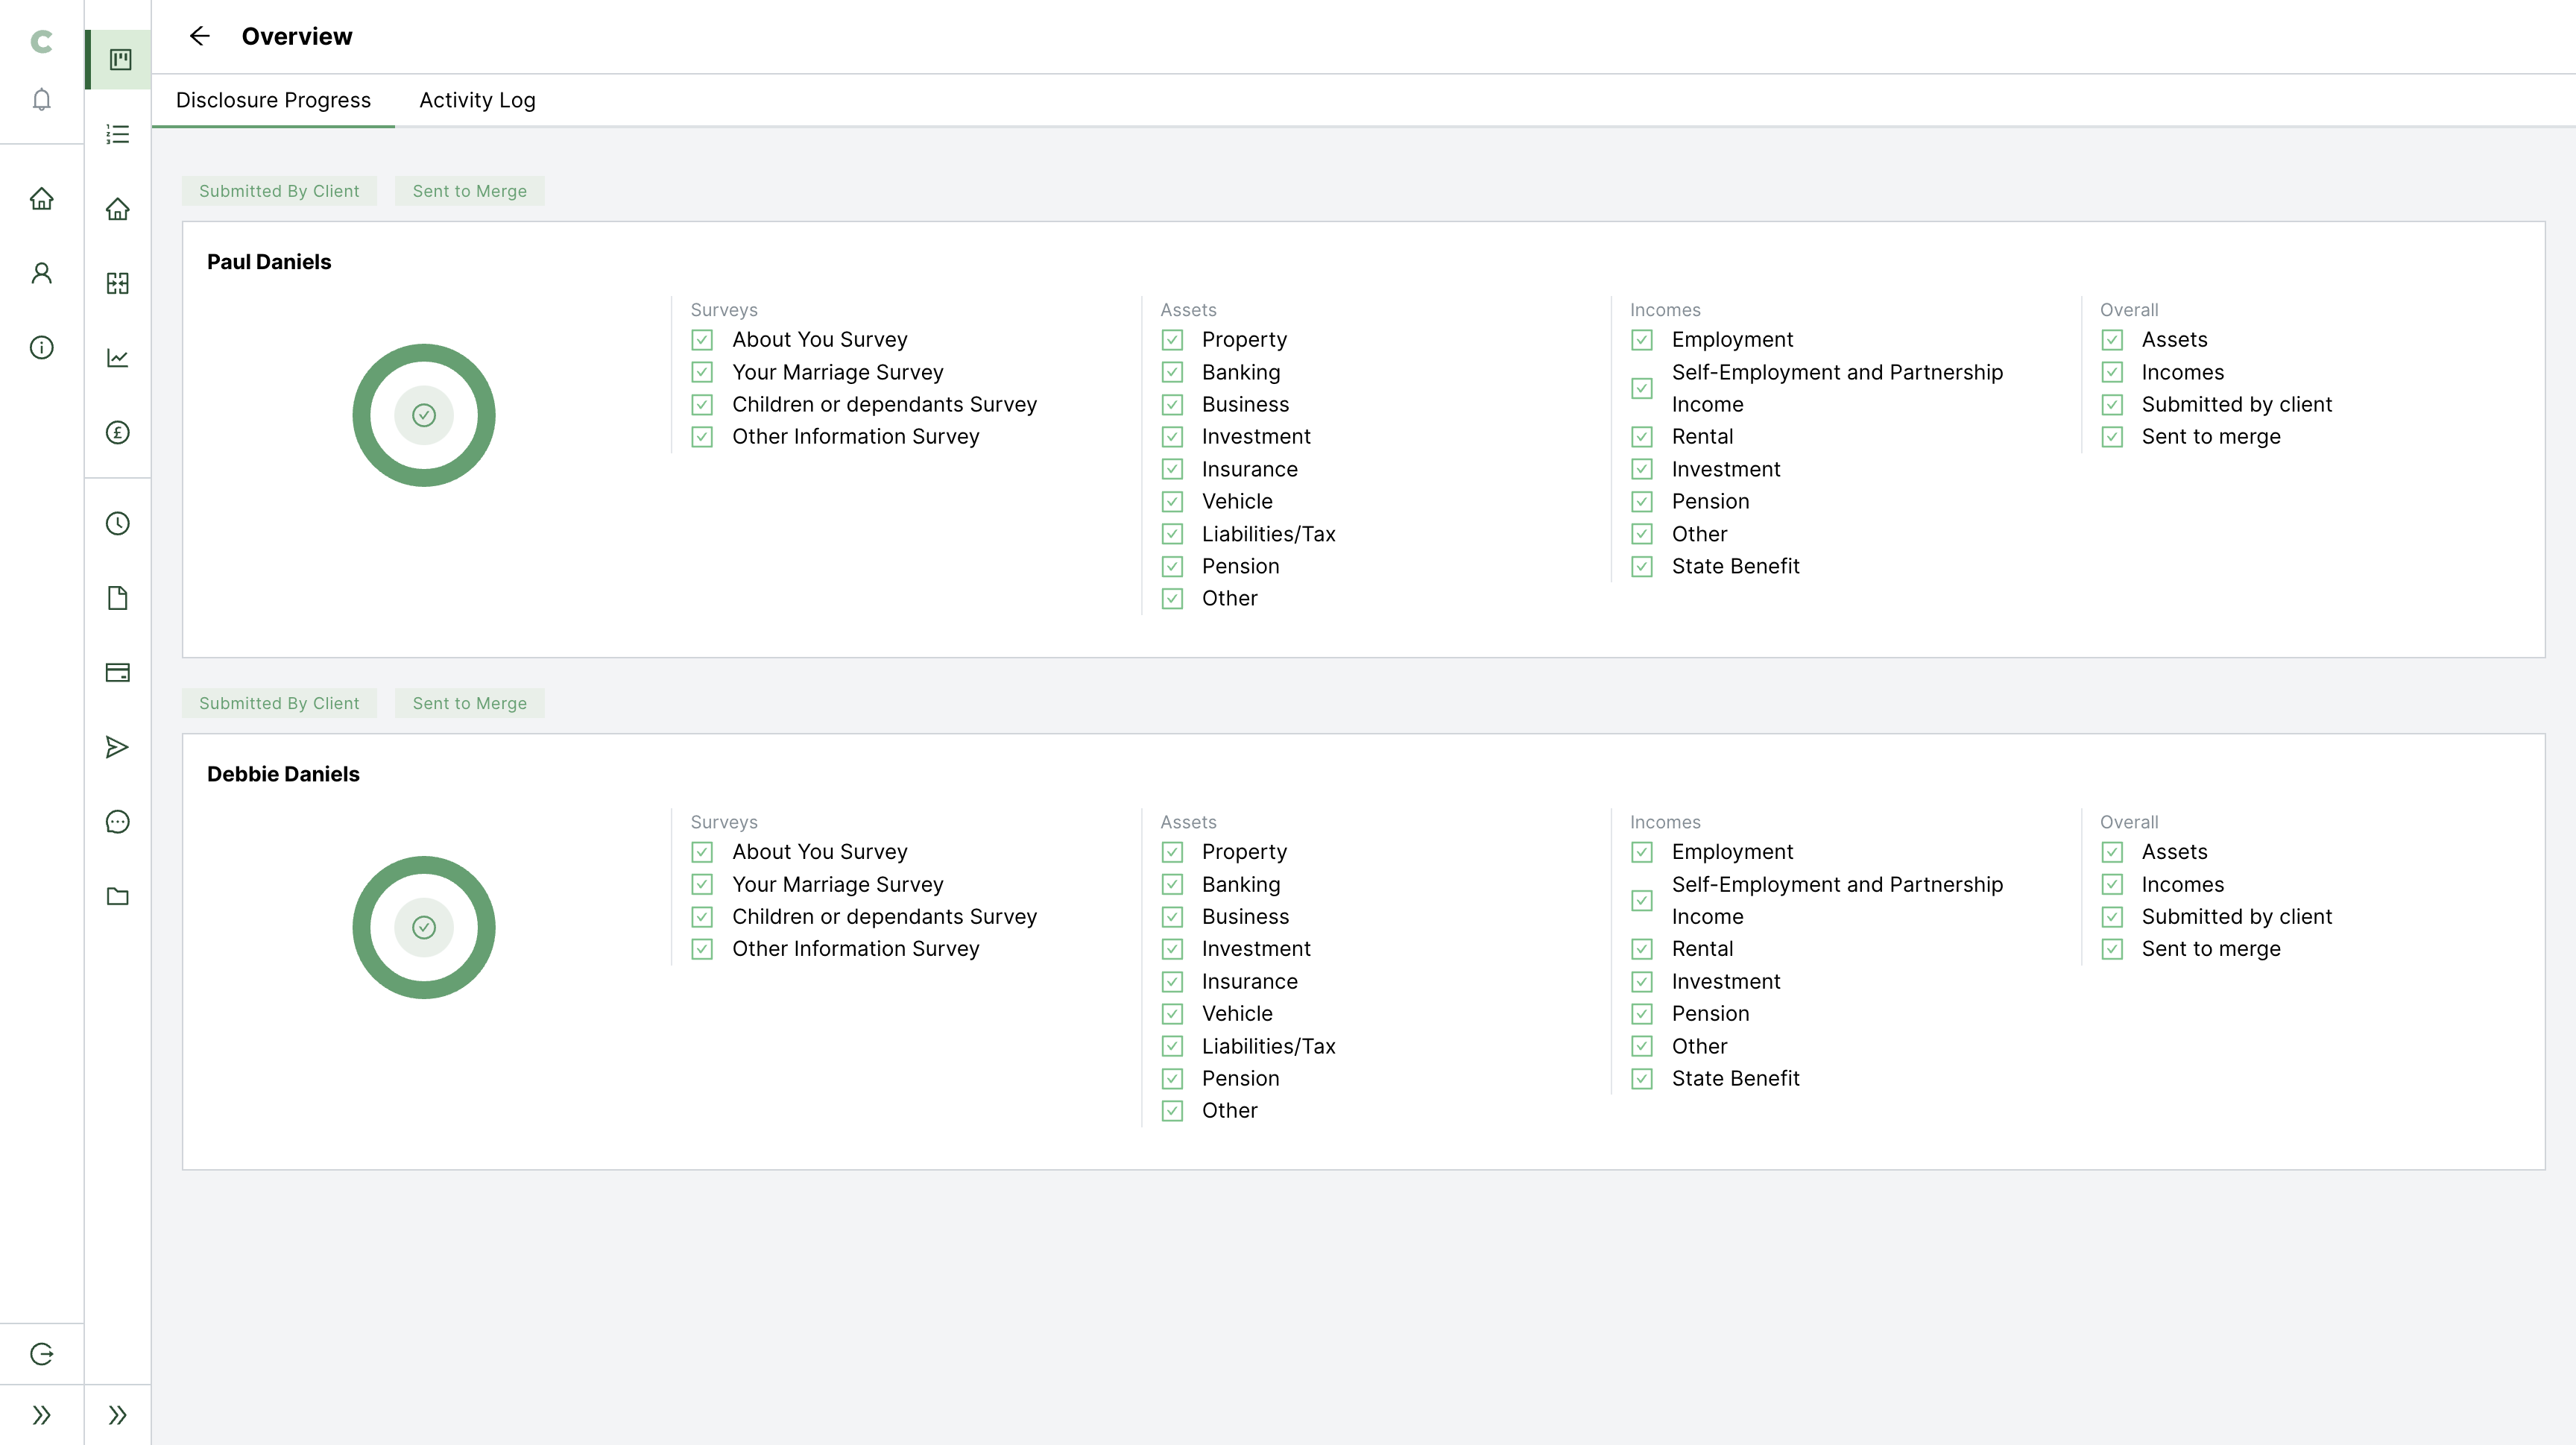Select the Disclosure Progress tab
This screenshot has width=2576, height=1445.
pyautogui.click(x=273, y=100)
